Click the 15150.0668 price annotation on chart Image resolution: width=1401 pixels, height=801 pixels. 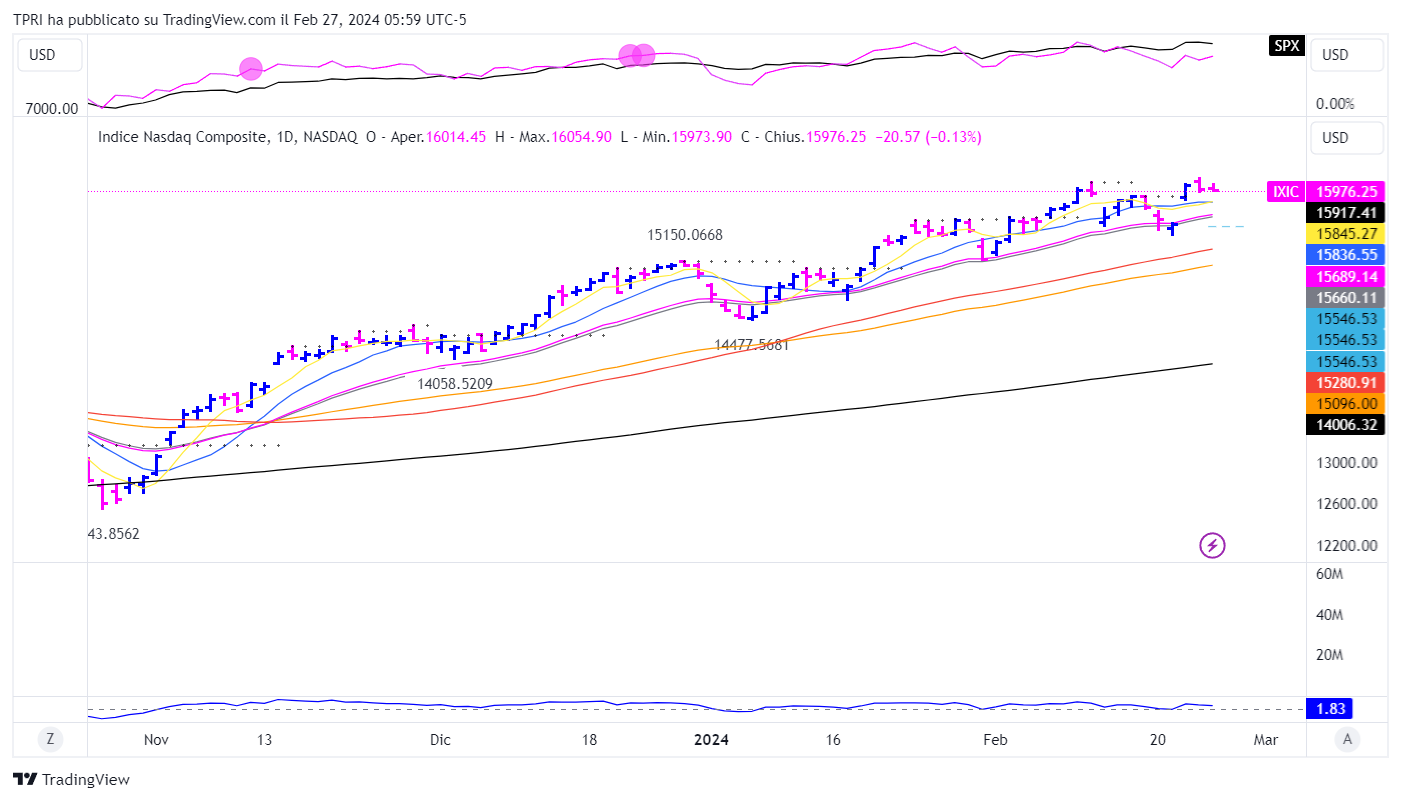(684, 235)
